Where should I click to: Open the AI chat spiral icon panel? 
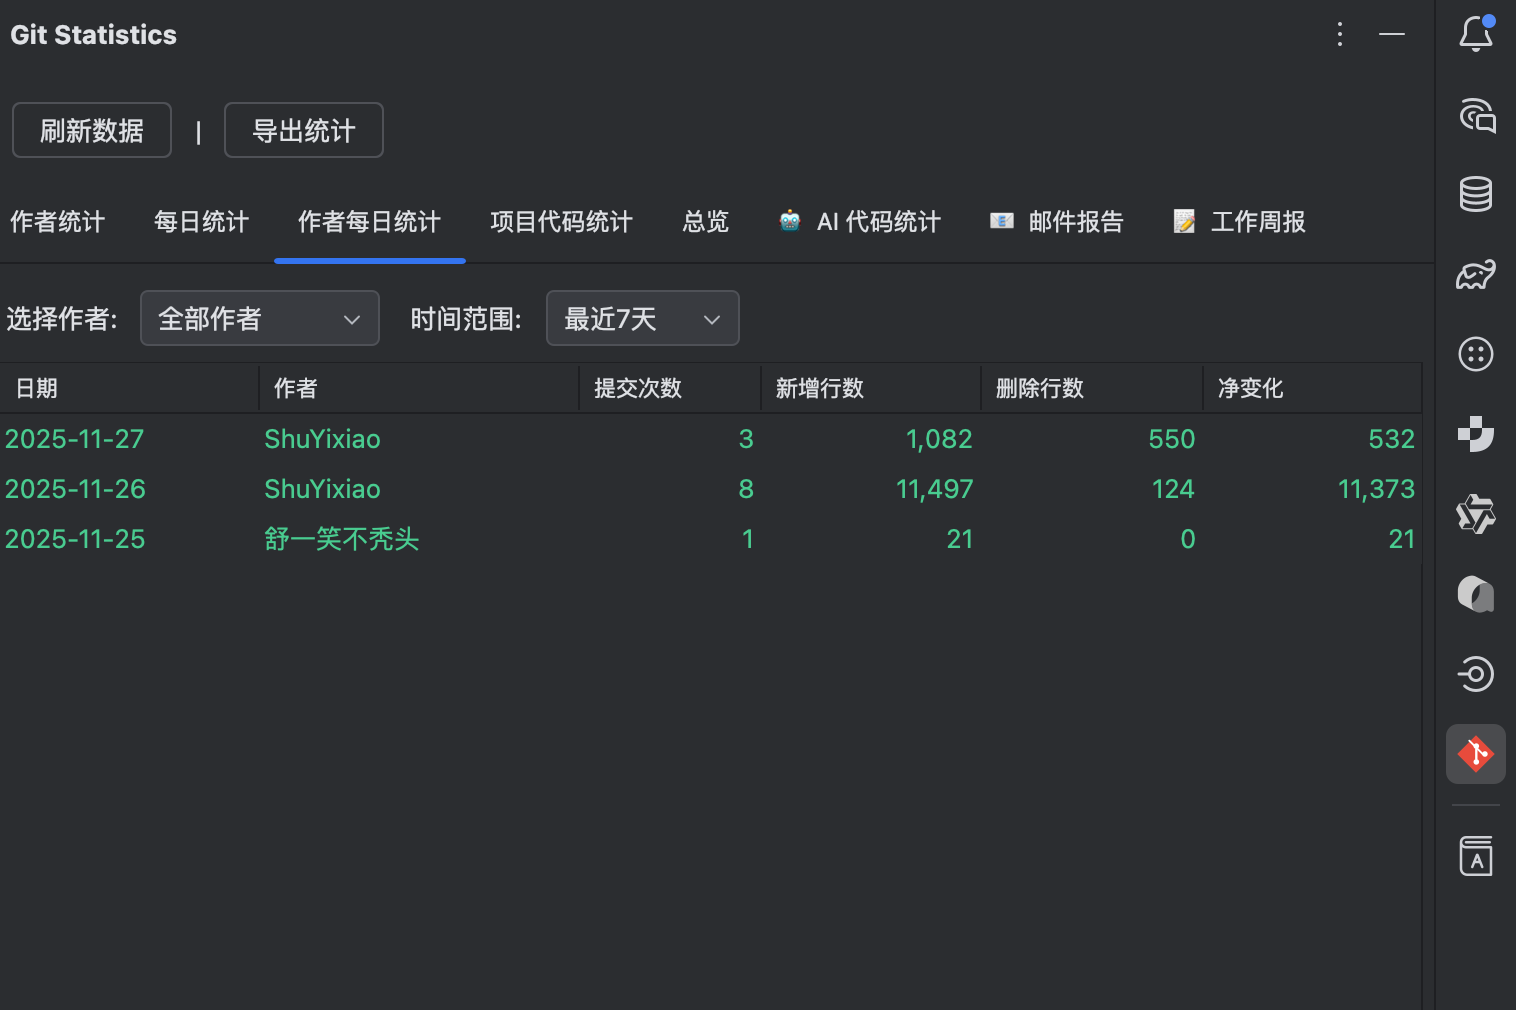tap(1476, 115)
